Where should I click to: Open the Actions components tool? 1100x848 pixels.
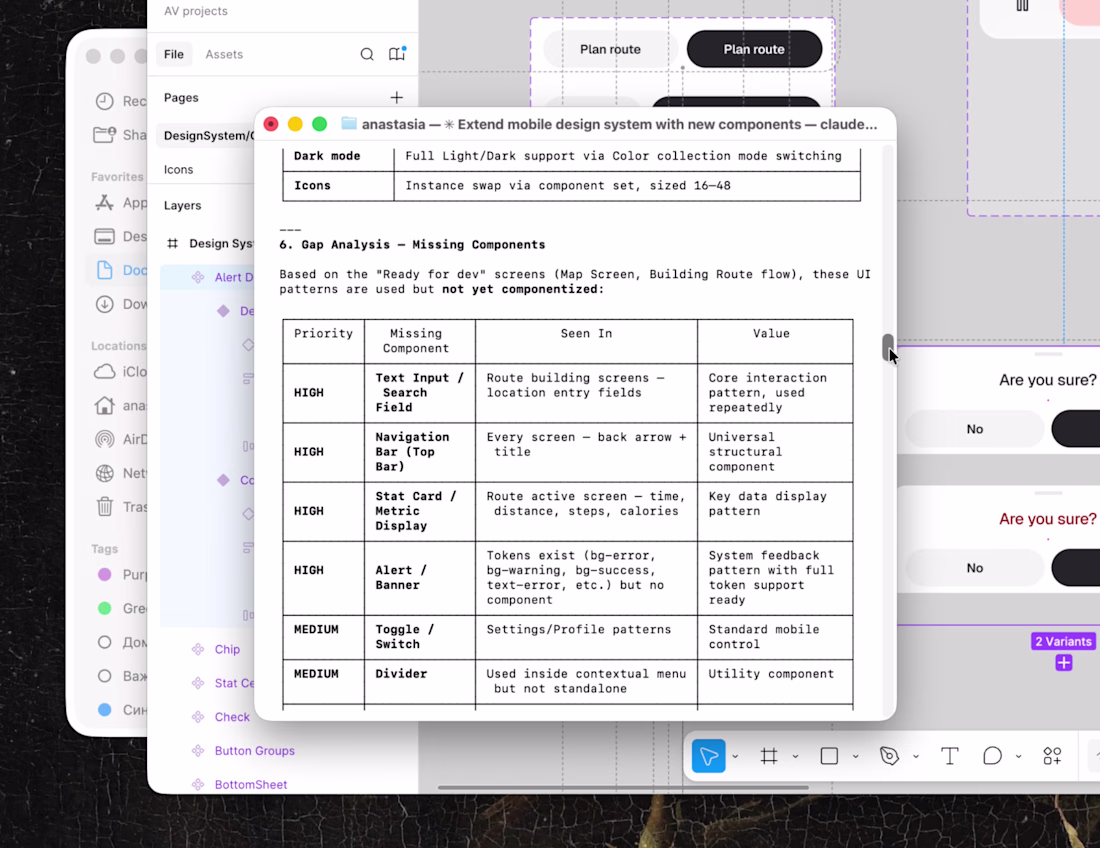[1052, 756]
